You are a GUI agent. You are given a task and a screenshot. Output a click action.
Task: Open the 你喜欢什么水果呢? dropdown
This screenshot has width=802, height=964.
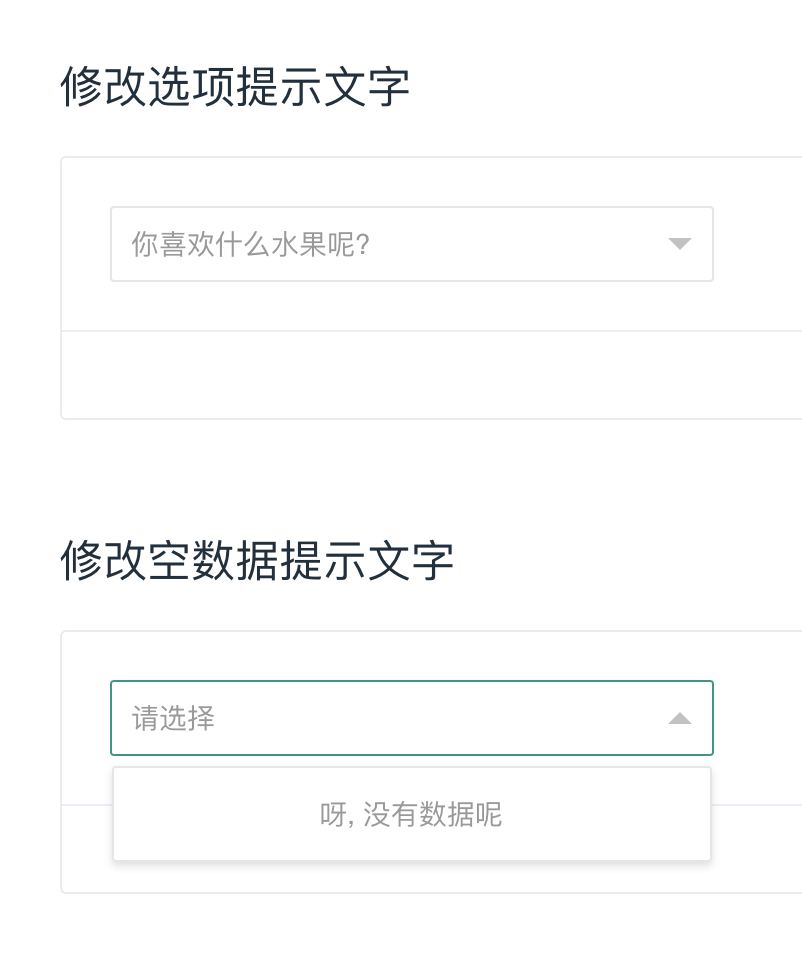(x=411, y=244)
